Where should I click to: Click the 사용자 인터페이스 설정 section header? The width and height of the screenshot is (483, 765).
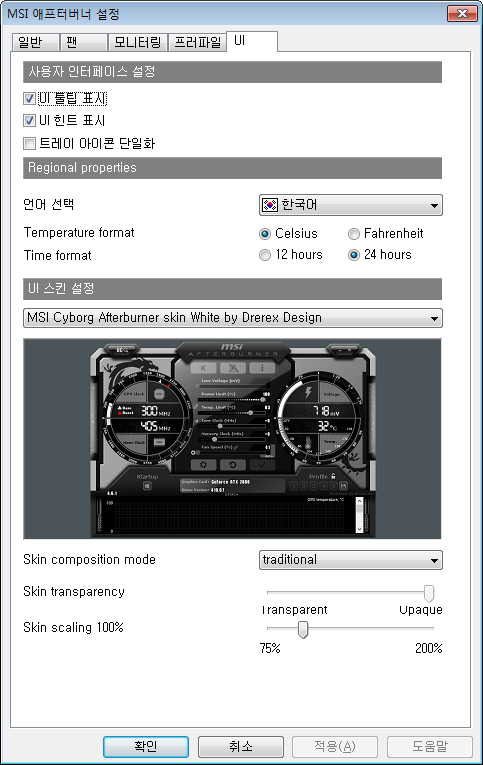click(232, 72)
